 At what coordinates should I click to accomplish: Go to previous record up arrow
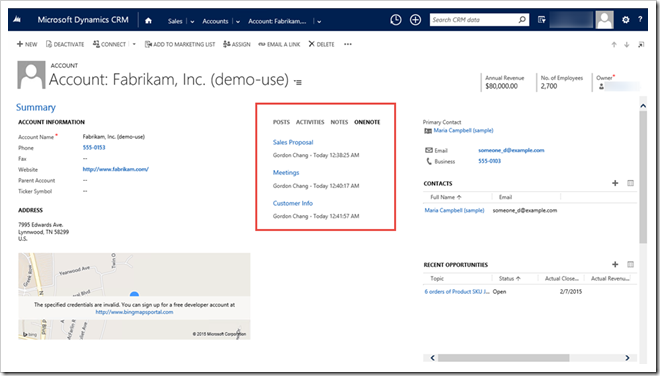click(x=614, y=45)
